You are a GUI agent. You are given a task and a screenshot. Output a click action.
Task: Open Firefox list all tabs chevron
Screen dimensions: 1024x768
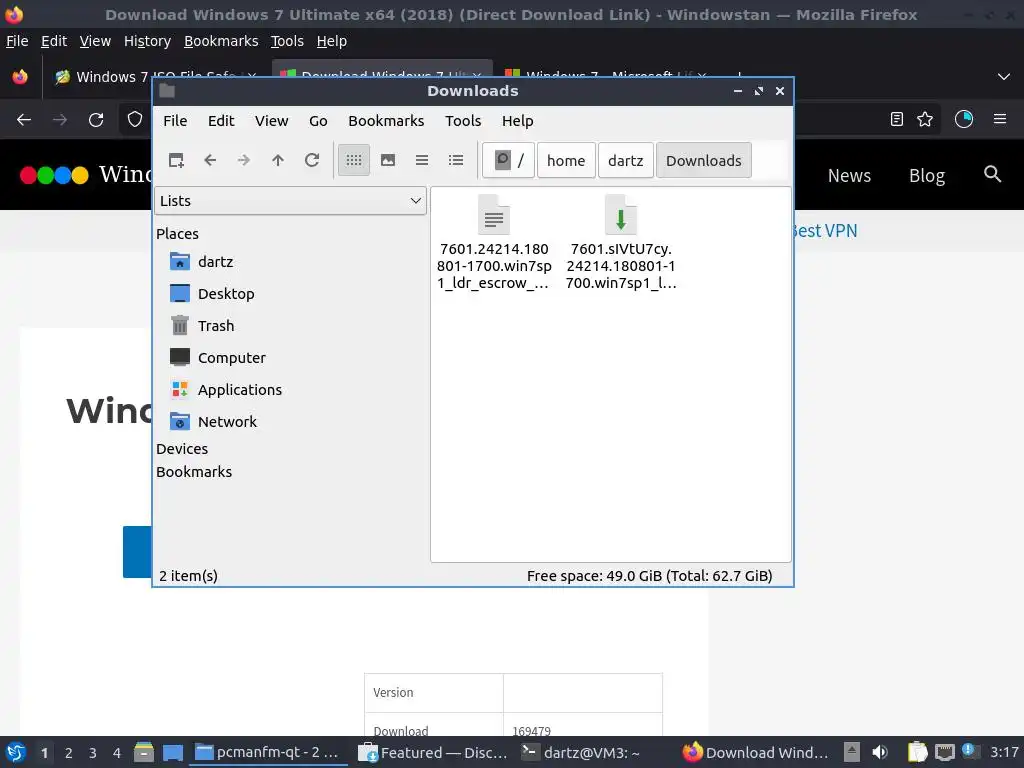[1004, 77]
